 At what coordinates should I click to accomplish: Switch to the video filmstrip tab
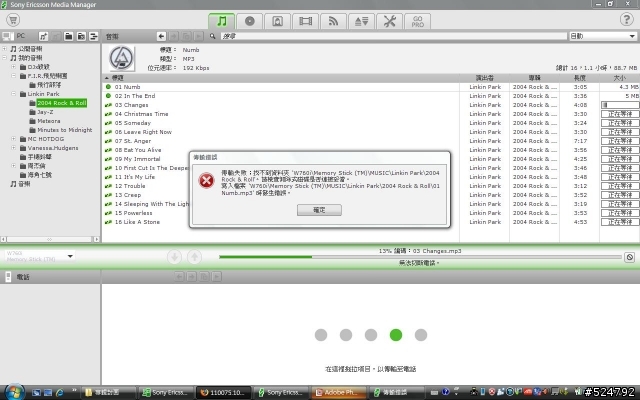coord(305,21)
